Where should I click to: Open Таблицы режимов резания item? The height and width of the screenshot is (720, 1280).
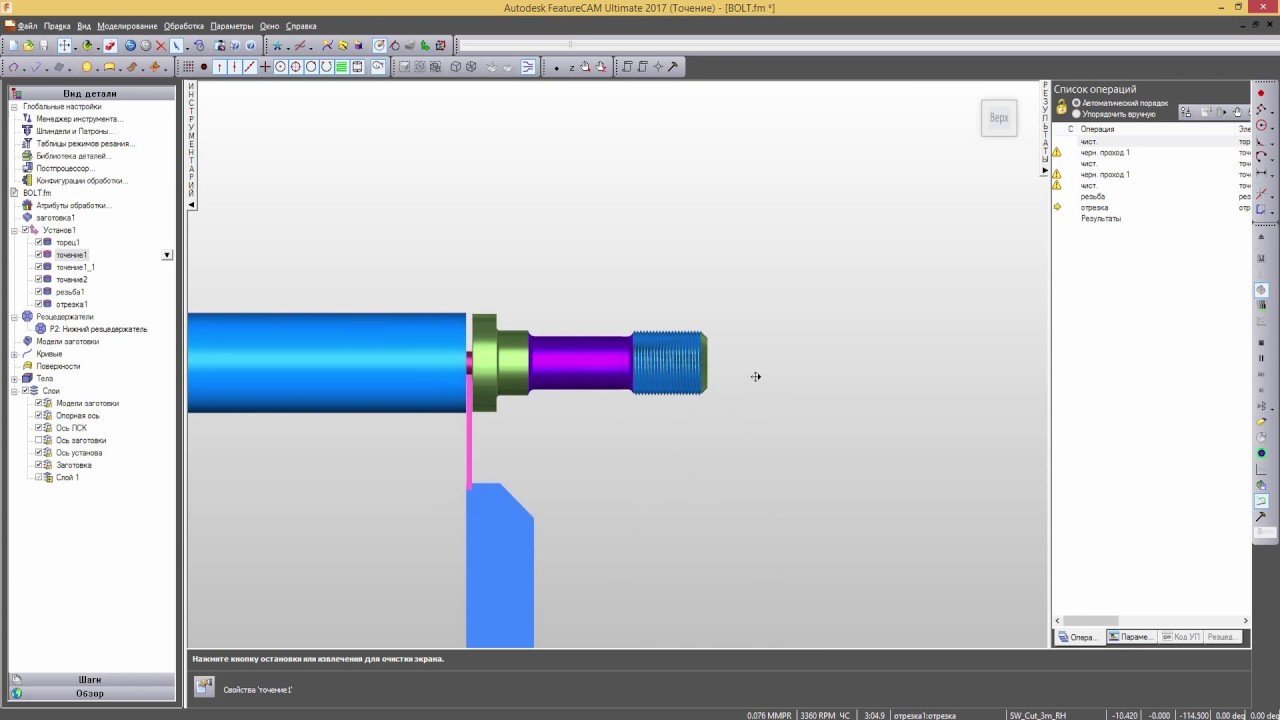tap(85, 144)
